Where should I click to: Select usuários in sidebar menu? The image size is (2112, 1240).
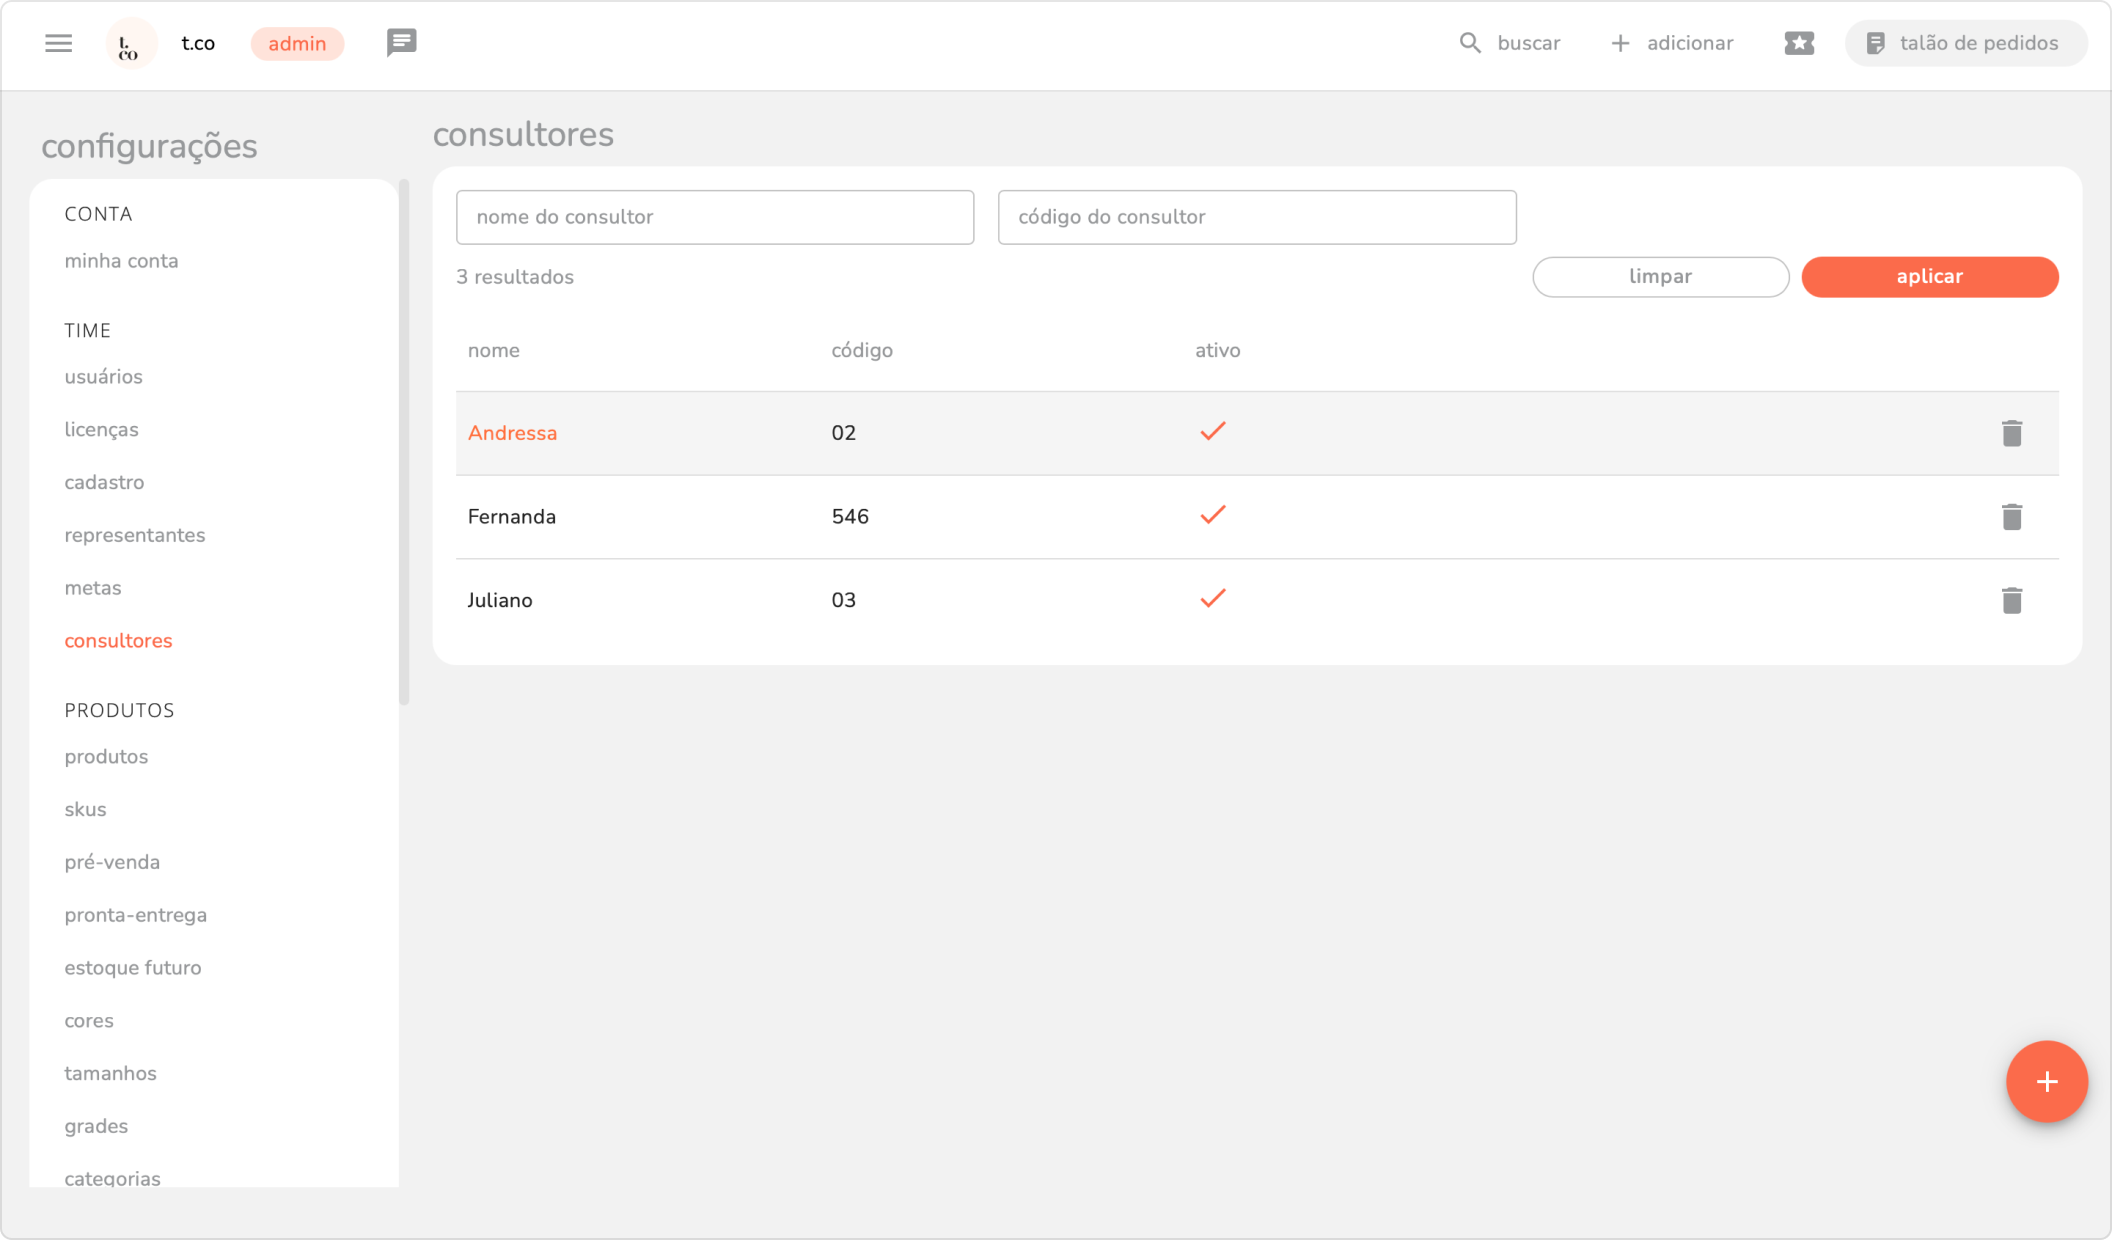pyautogui.click(x=103, y=377)
